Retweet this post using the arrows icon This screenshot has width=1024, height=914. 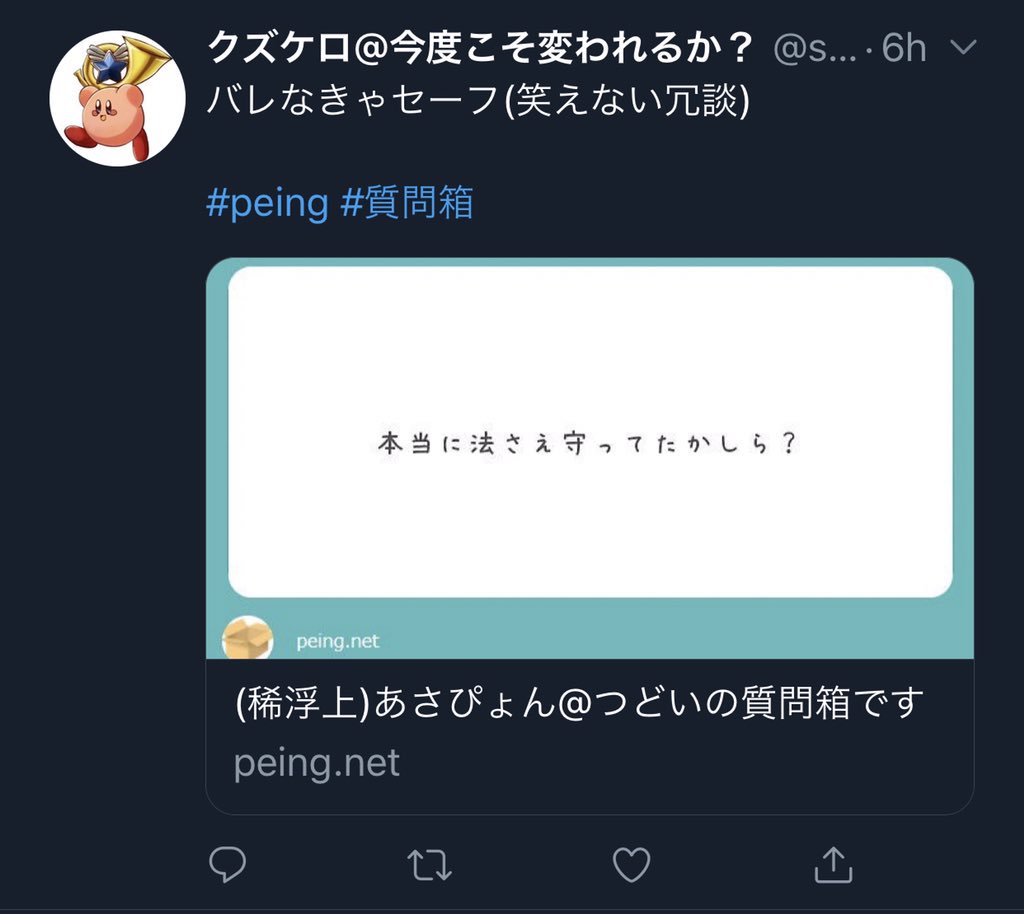[x=429, y=865]
